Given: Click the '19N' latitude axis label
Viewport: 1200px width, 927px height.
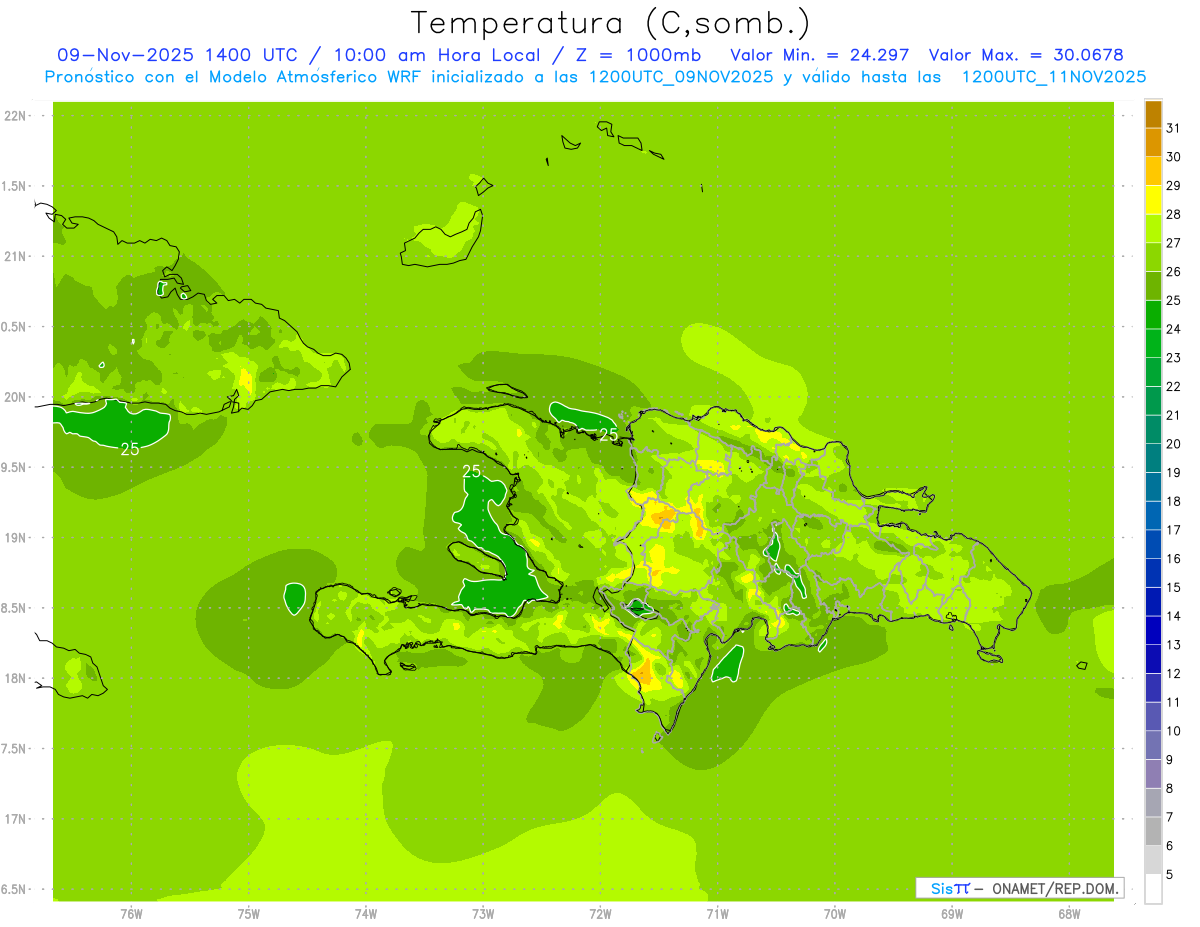Looking at the screenshot, I should tap(16, 538).
